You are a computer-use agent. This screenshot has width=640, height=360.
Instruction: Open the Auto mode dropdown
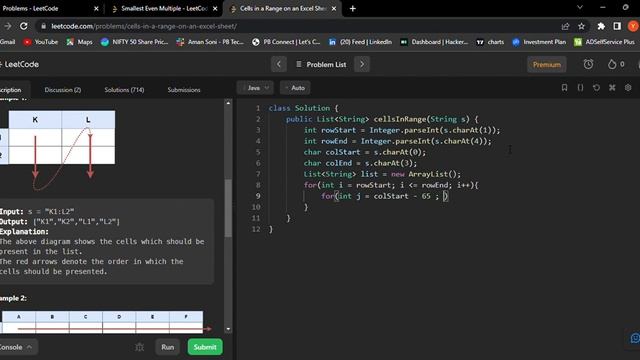[x=295, y=88]
